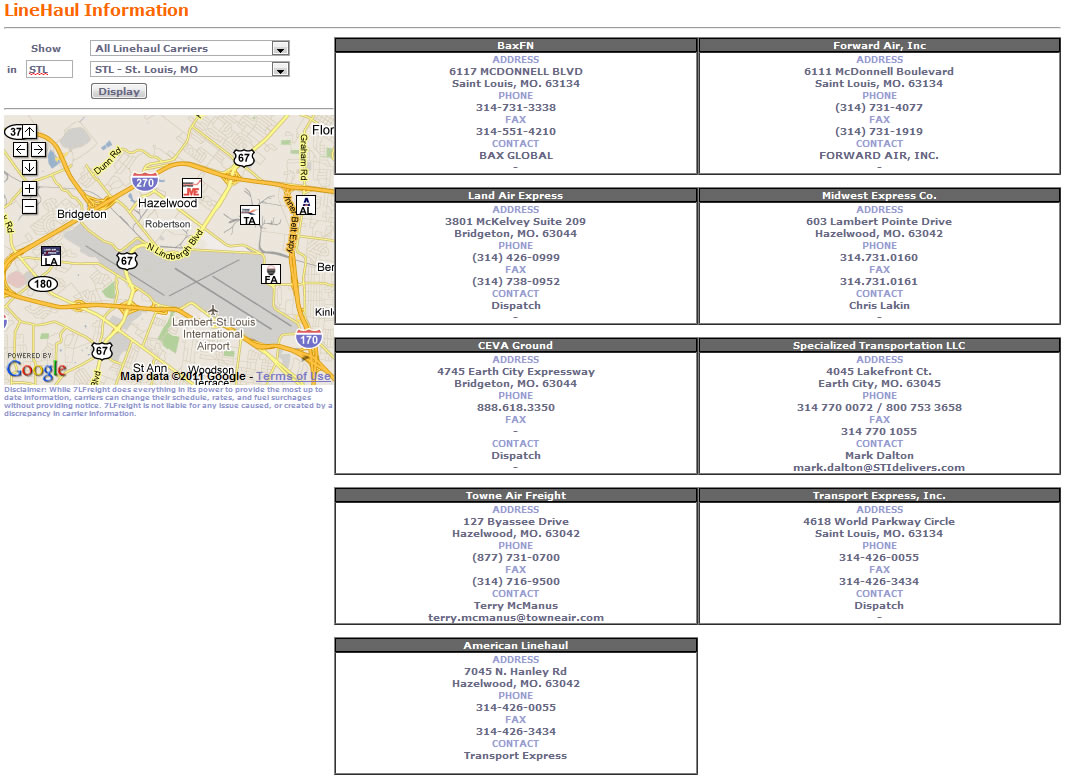
Task: Click Forward Air fax (314) 731-1919
Action: click(x=879, y=131)
